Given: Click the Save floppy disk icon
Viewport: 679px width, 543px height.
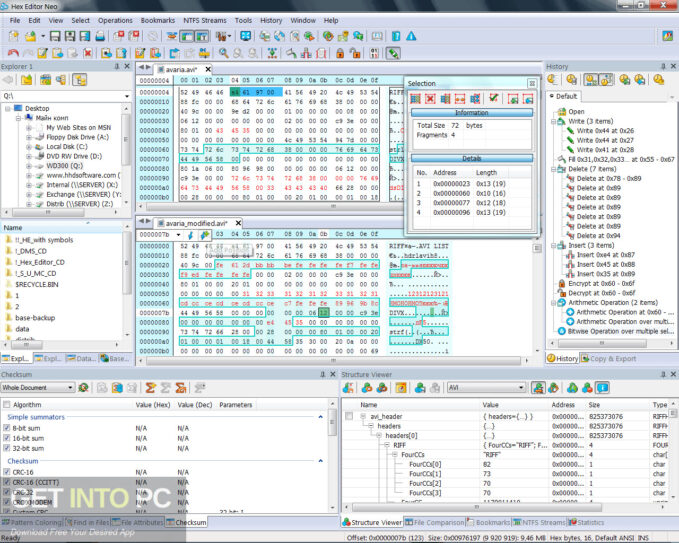Looking at the screenshot, I should (55, 36).
